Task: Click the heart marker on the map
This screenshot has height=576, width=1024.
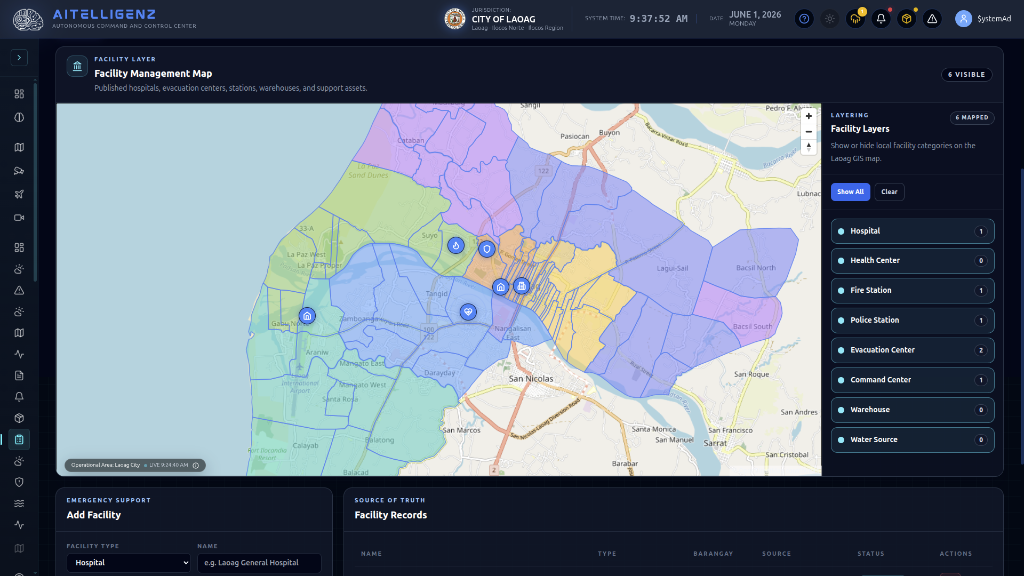Action: [468, 312]
